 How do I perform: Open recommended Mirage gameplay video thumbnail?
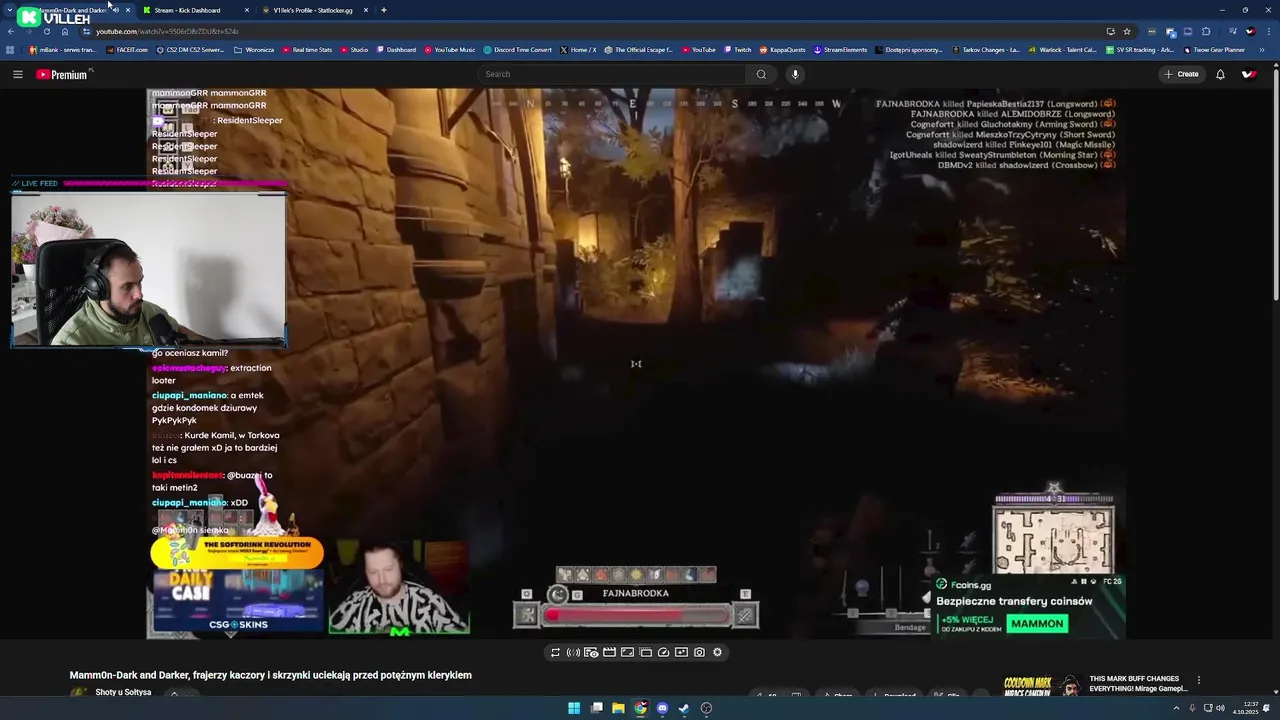click(1041, 685)
